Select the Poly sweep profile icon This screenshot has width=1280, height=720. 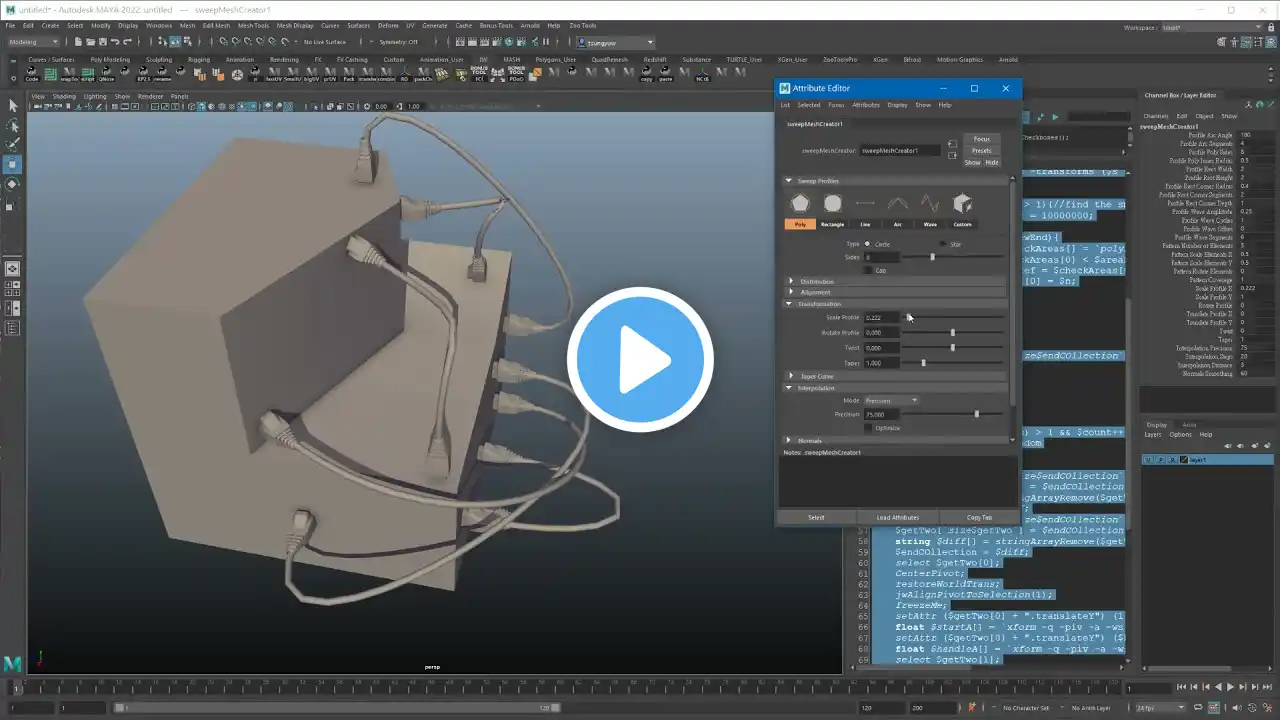click(x=800, y=204)
